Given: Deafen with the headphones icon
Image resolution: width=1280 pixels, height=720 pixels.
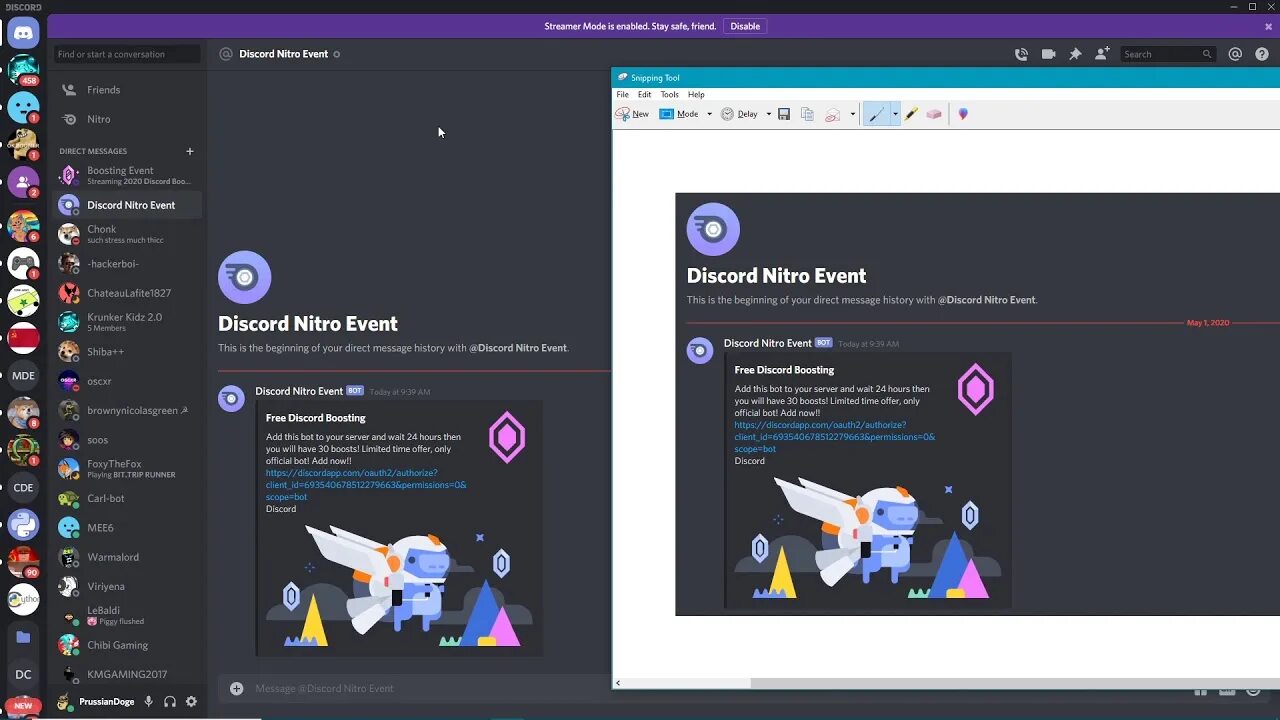Looking at the screenshot, I should (170, 702).
